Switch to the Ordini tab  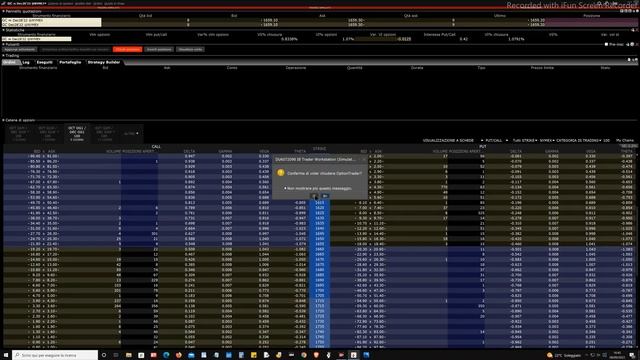11,62
